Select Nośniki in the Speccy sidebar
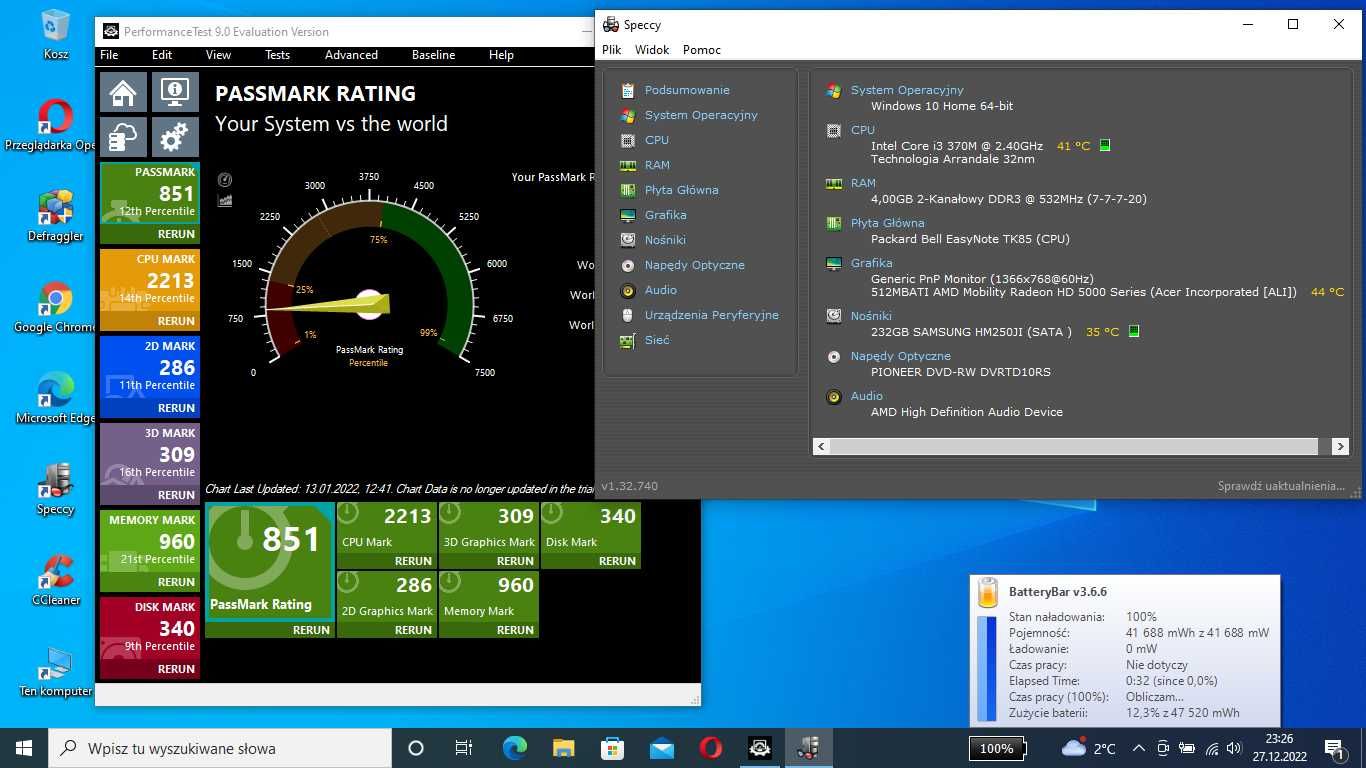 coord(665,240)
